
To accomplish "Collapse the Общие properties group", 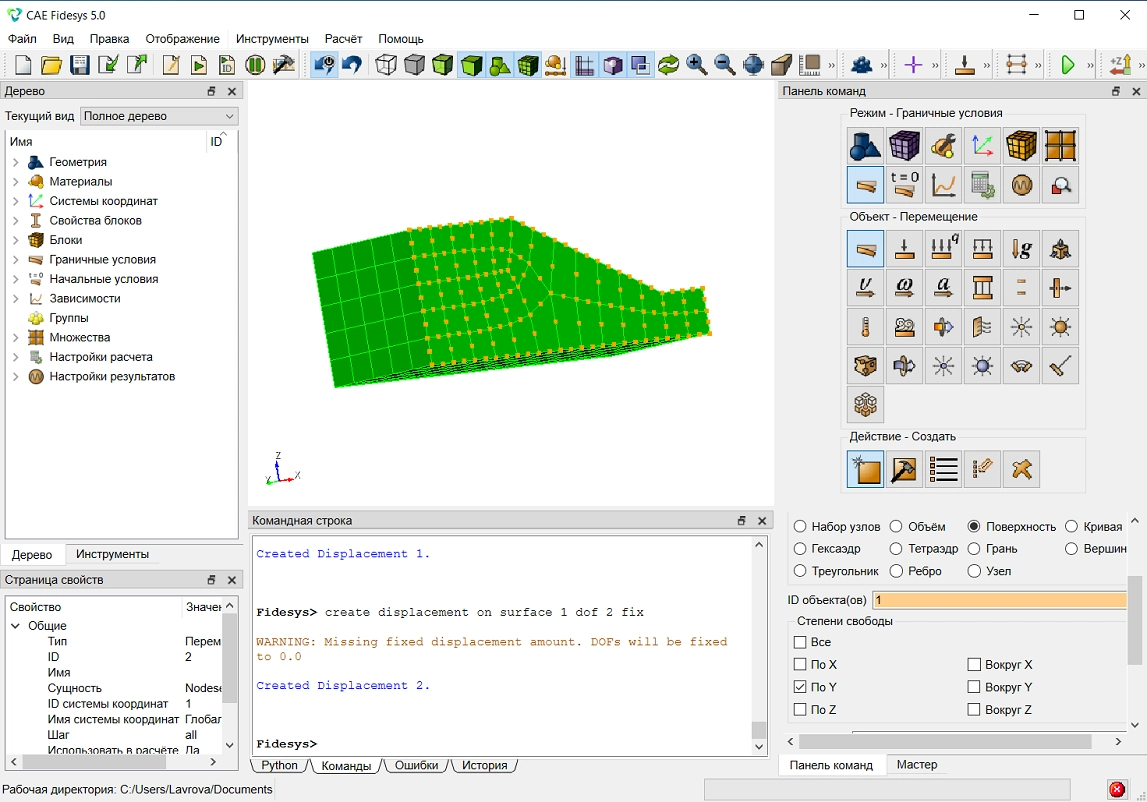I will [x=15, y=626].
